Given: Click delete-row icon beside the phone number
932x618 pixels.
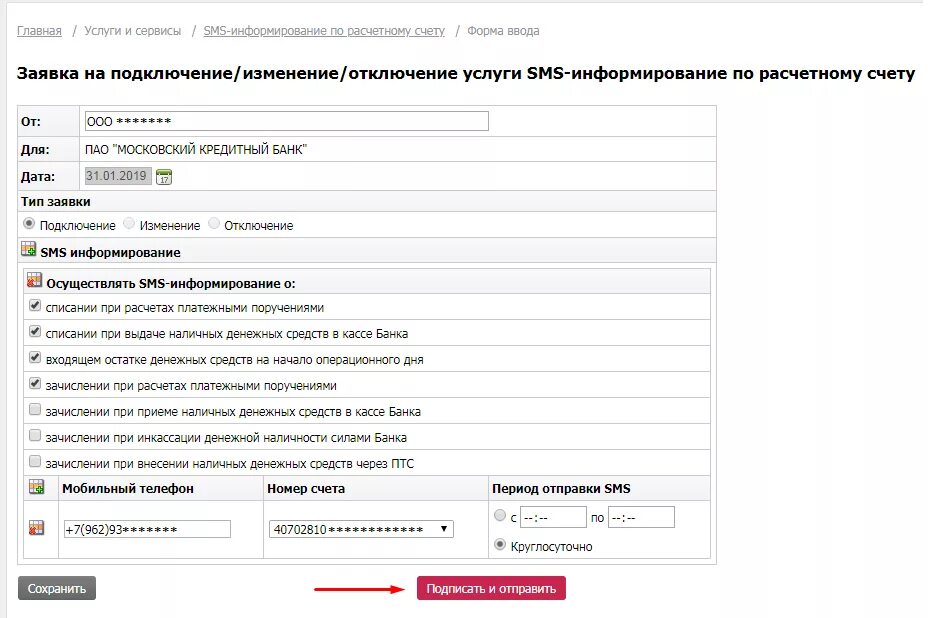Looking at the screenshot, I should [x=36, y=528].
